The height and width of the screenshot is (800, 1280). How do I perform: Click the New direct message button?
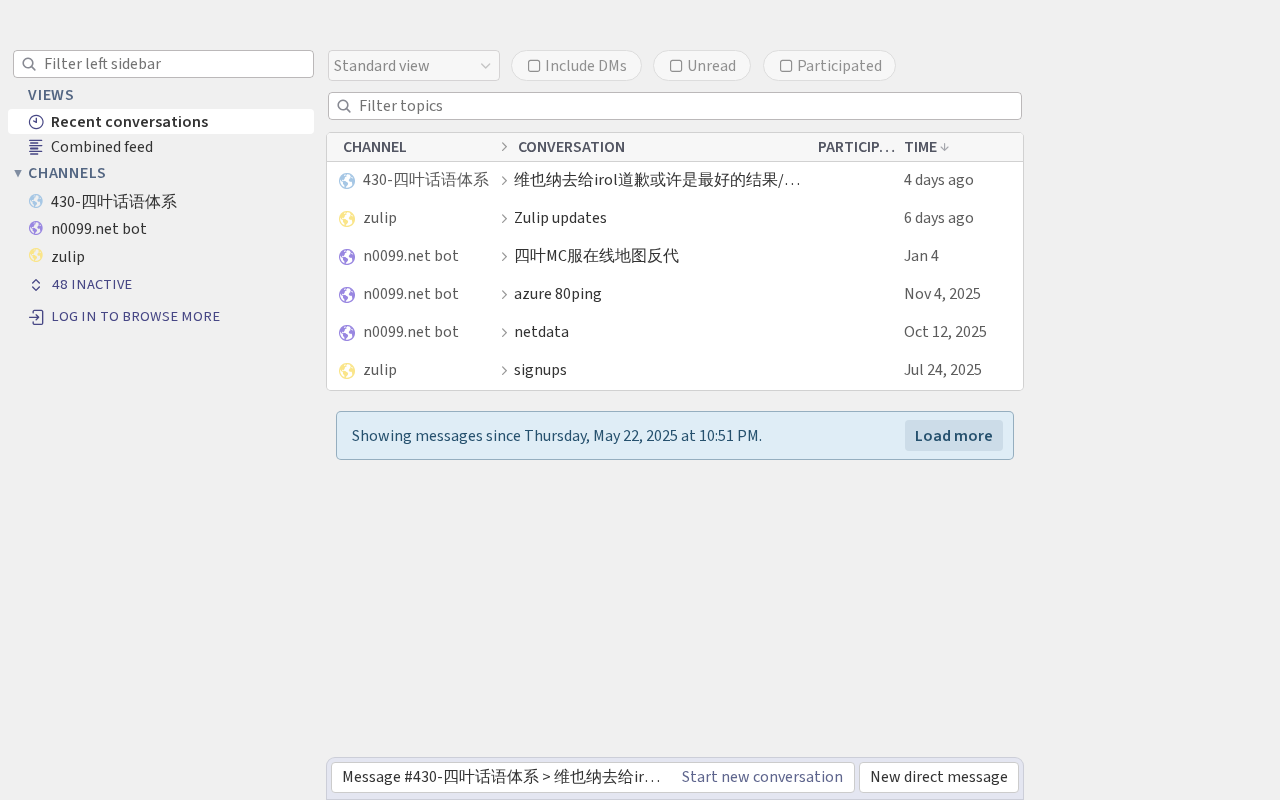coord(939,777)
